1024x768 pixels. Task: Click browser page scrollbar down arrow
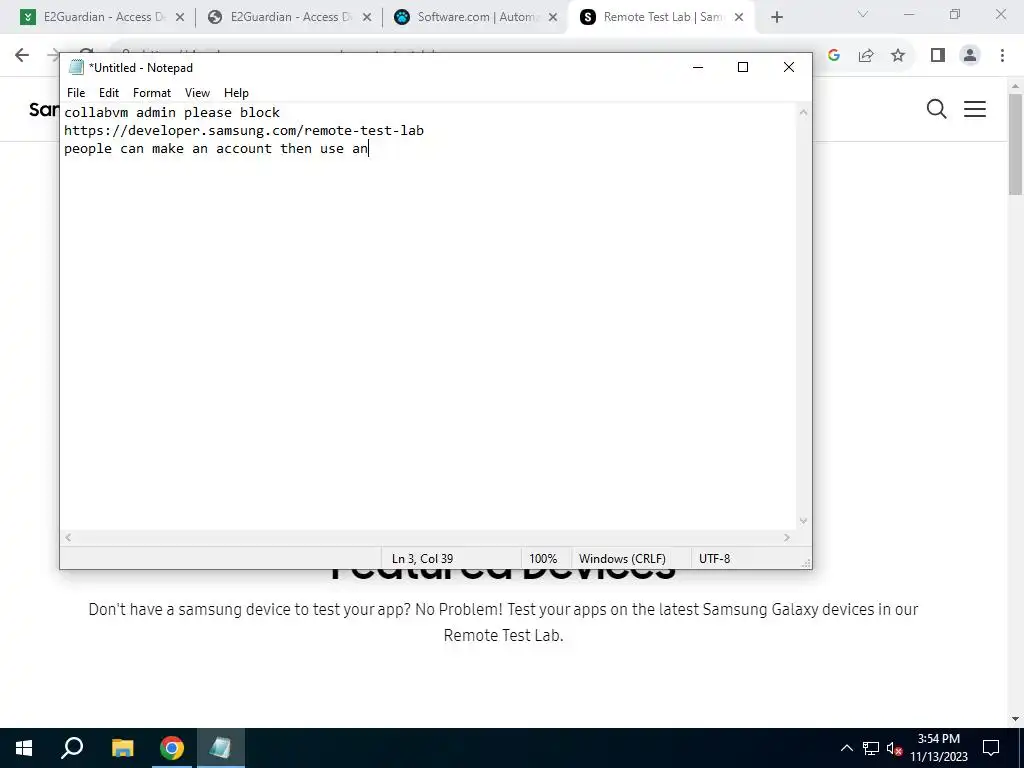(1015, 719)
